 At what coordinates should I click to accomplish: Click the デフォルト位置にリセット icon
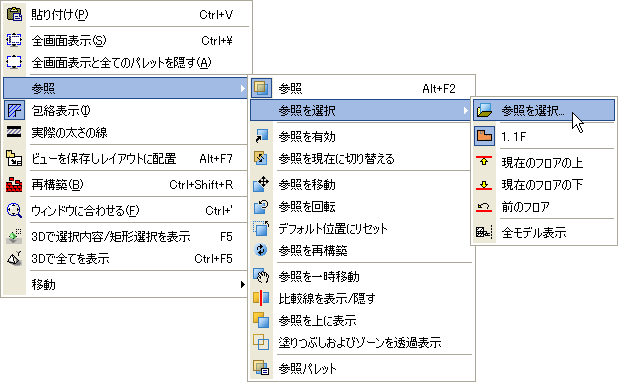[261, 228]
